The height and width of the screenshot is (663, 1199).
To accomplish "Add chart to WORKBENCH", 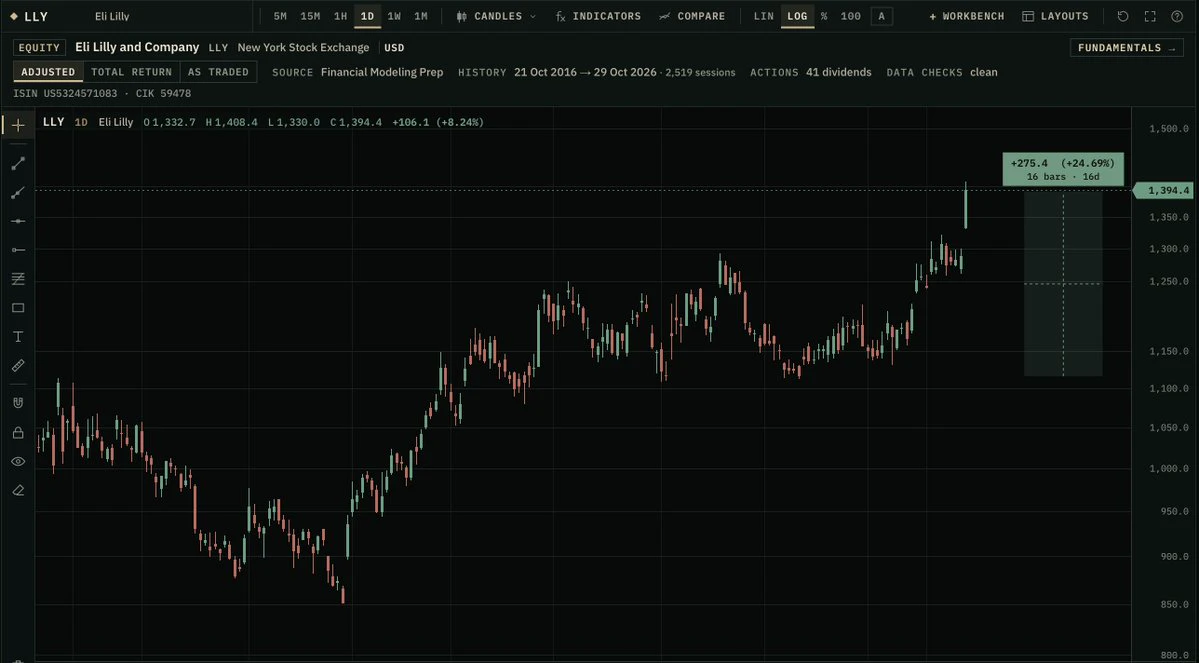I will [967, 16].
